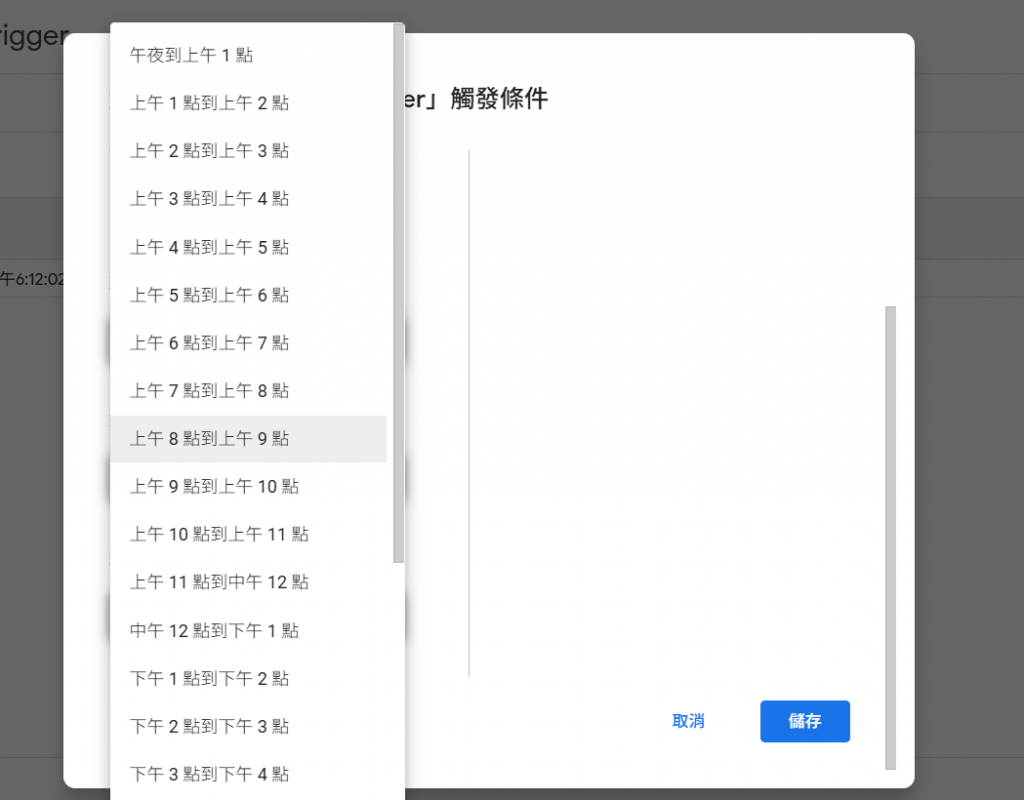Click the blue 儲存 save button
The height and width of the screenshot is (800, 1024).
pyautogui.click(x=805, y=721)
